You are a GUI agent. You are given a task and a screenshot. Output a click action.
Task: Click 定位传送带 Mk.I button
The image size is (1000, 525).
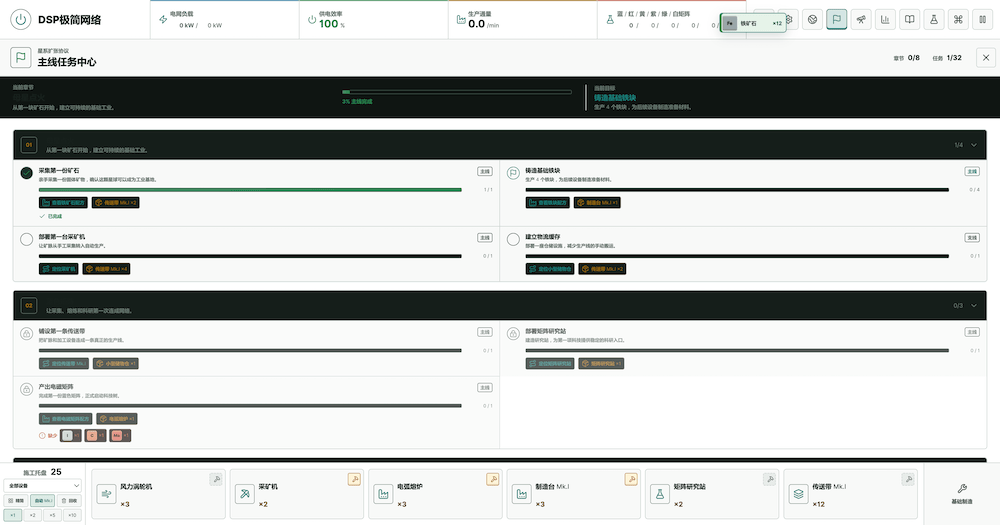[x=64, y=363]
